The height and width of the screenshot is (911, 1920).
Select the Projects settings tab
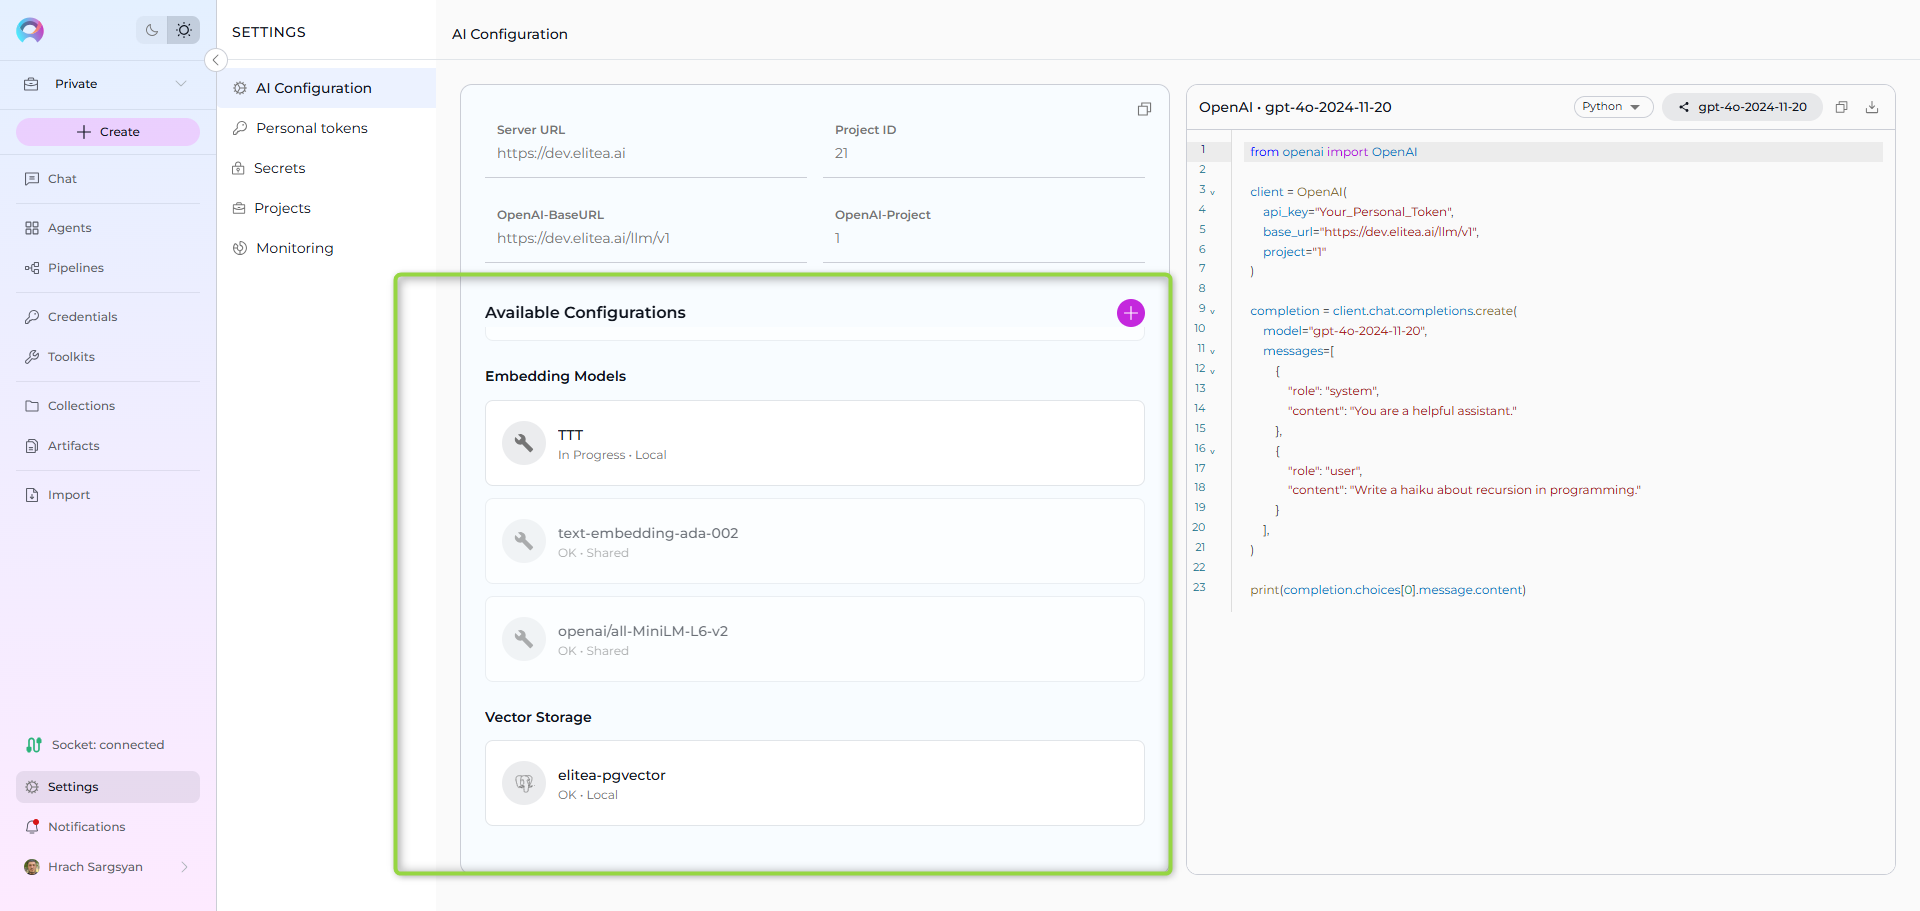[x=327, y=208]
